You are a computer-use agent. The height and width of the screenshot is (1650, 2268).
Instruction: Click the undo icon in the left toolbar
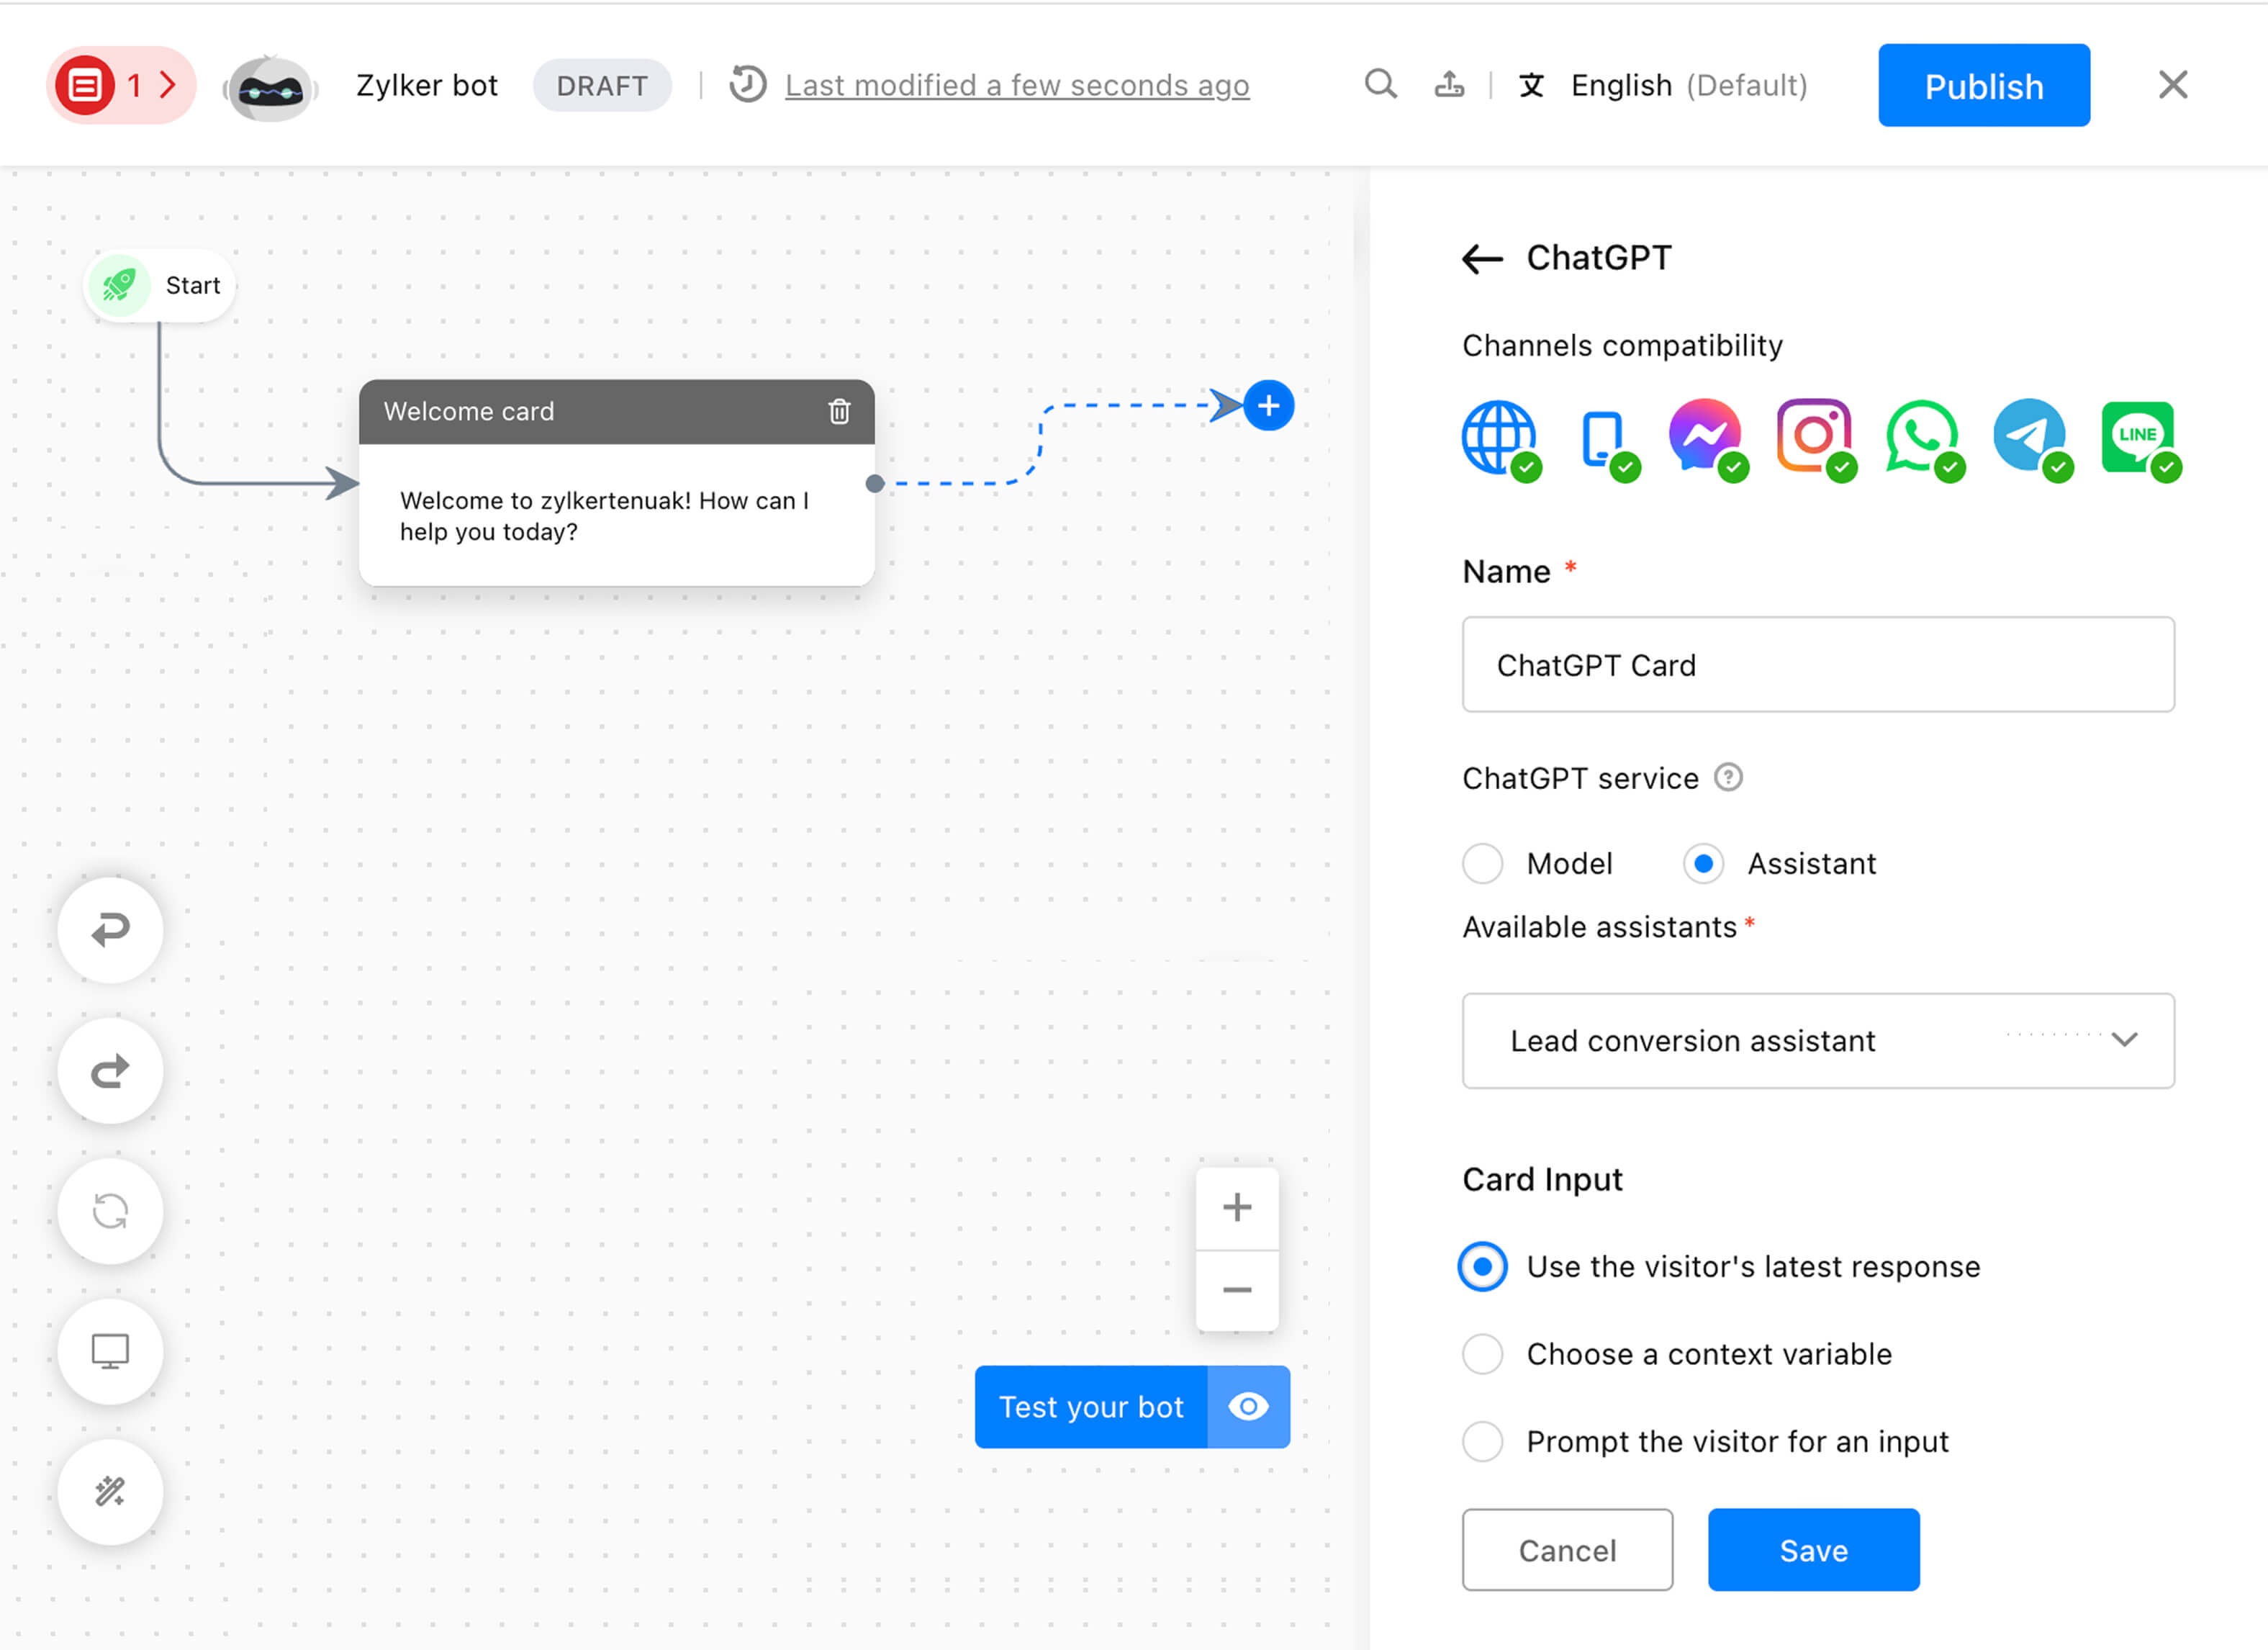tap(110, 930)
